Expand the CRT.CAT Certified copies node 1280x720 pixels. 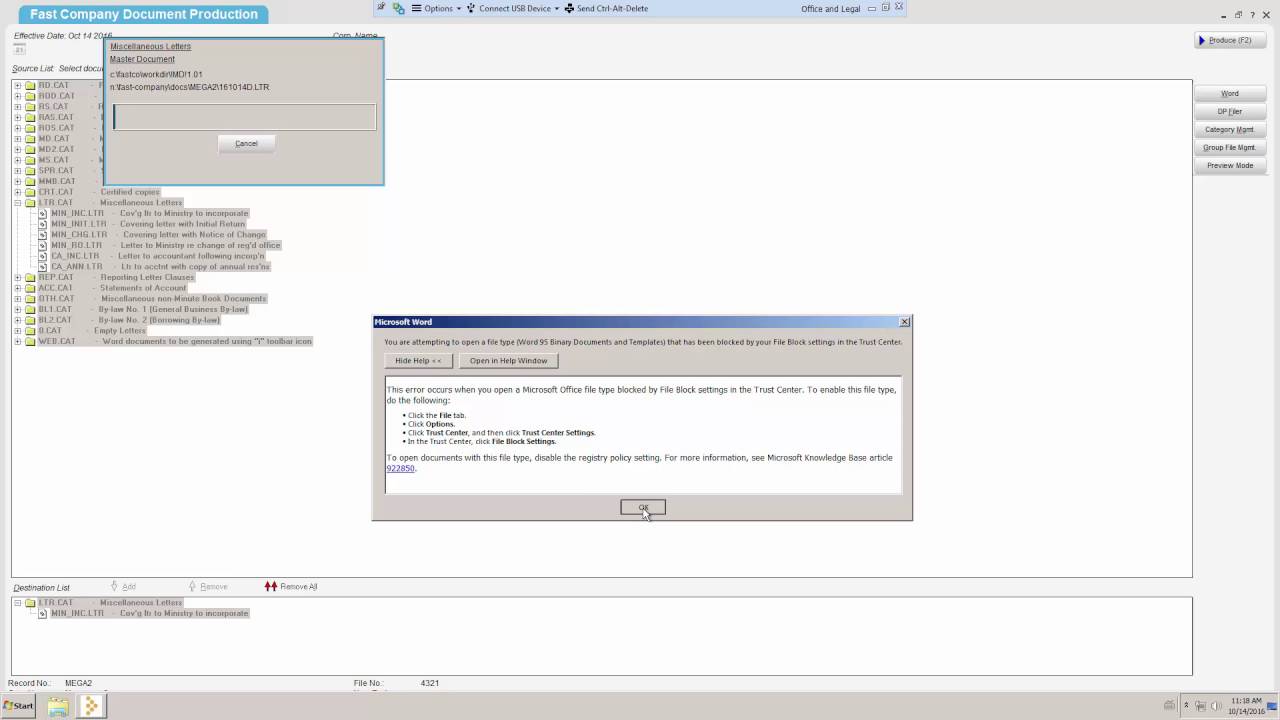coord(17,192)
